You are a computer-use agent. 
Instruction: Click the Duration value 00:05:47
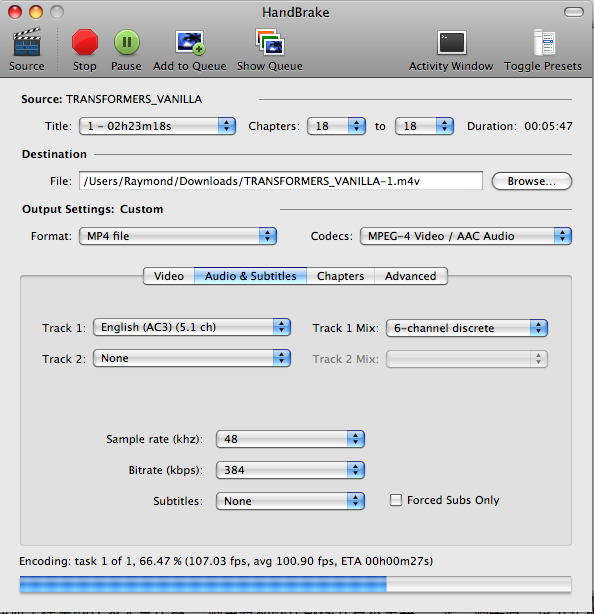(548, 126)
